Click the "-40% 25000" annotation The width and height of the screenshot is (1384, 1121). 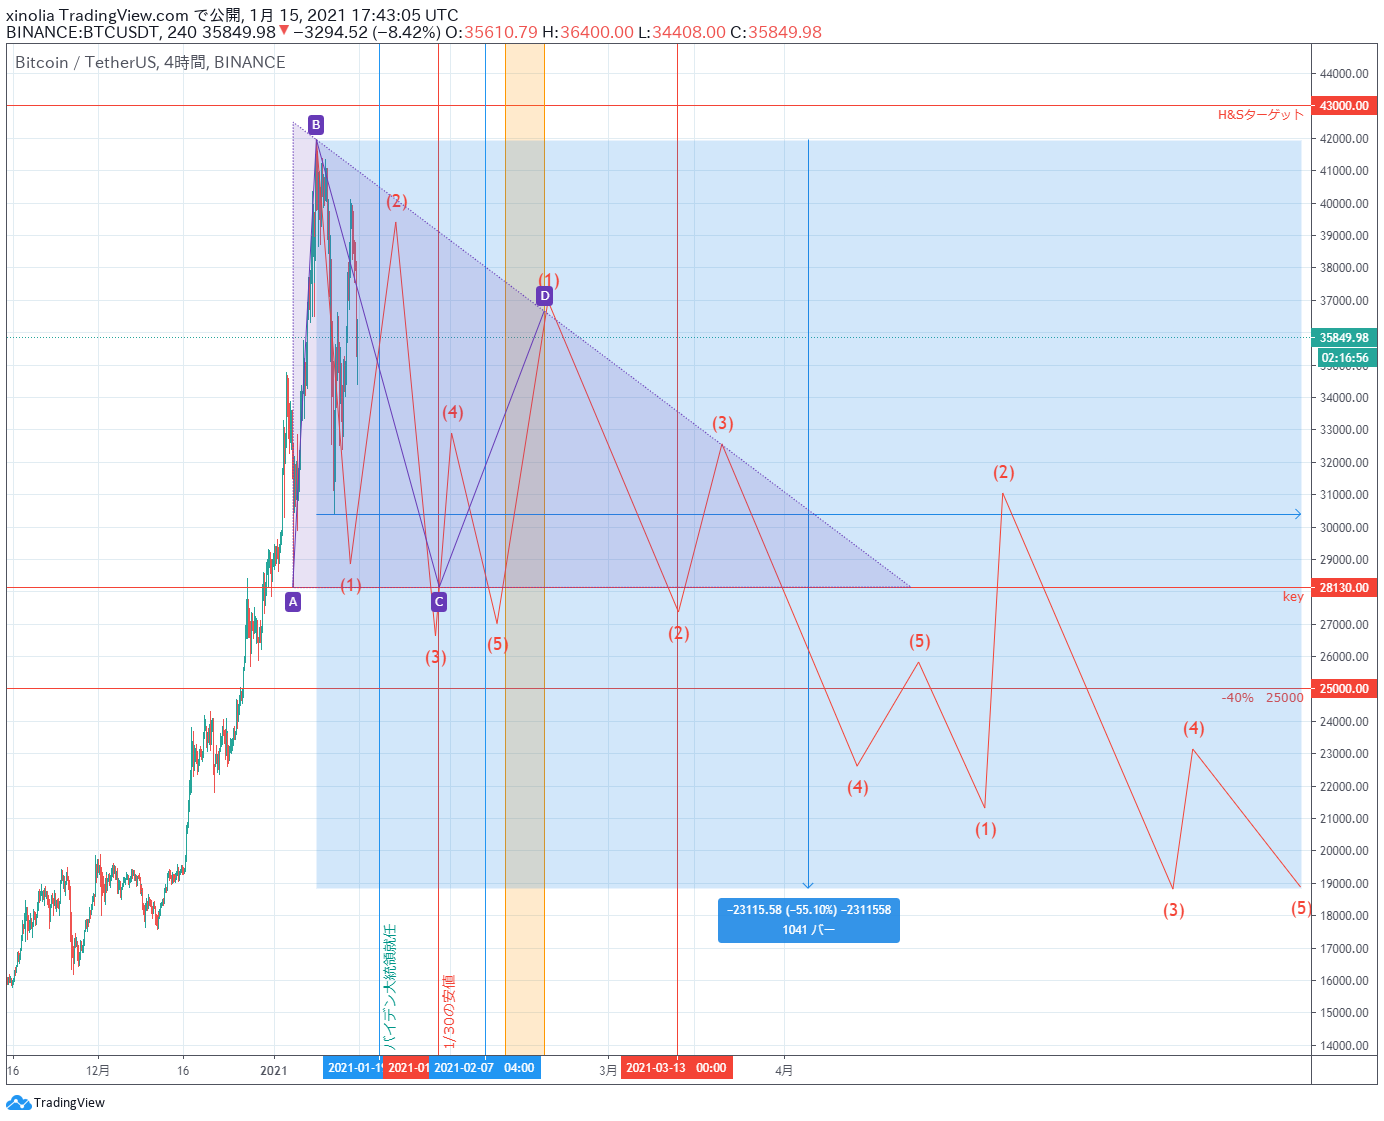(1262, 698)
